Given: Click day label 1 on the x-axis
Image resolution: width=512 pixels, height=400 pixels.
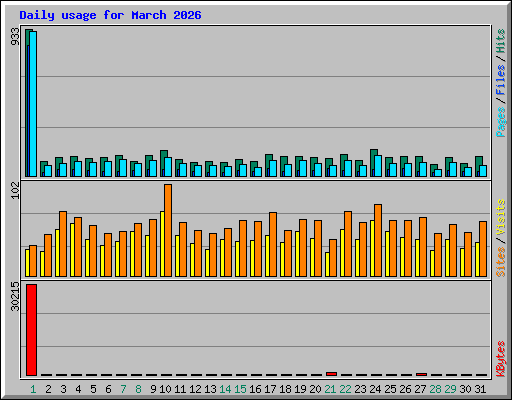Looking at the screenshot, I should tap(33, 389).
